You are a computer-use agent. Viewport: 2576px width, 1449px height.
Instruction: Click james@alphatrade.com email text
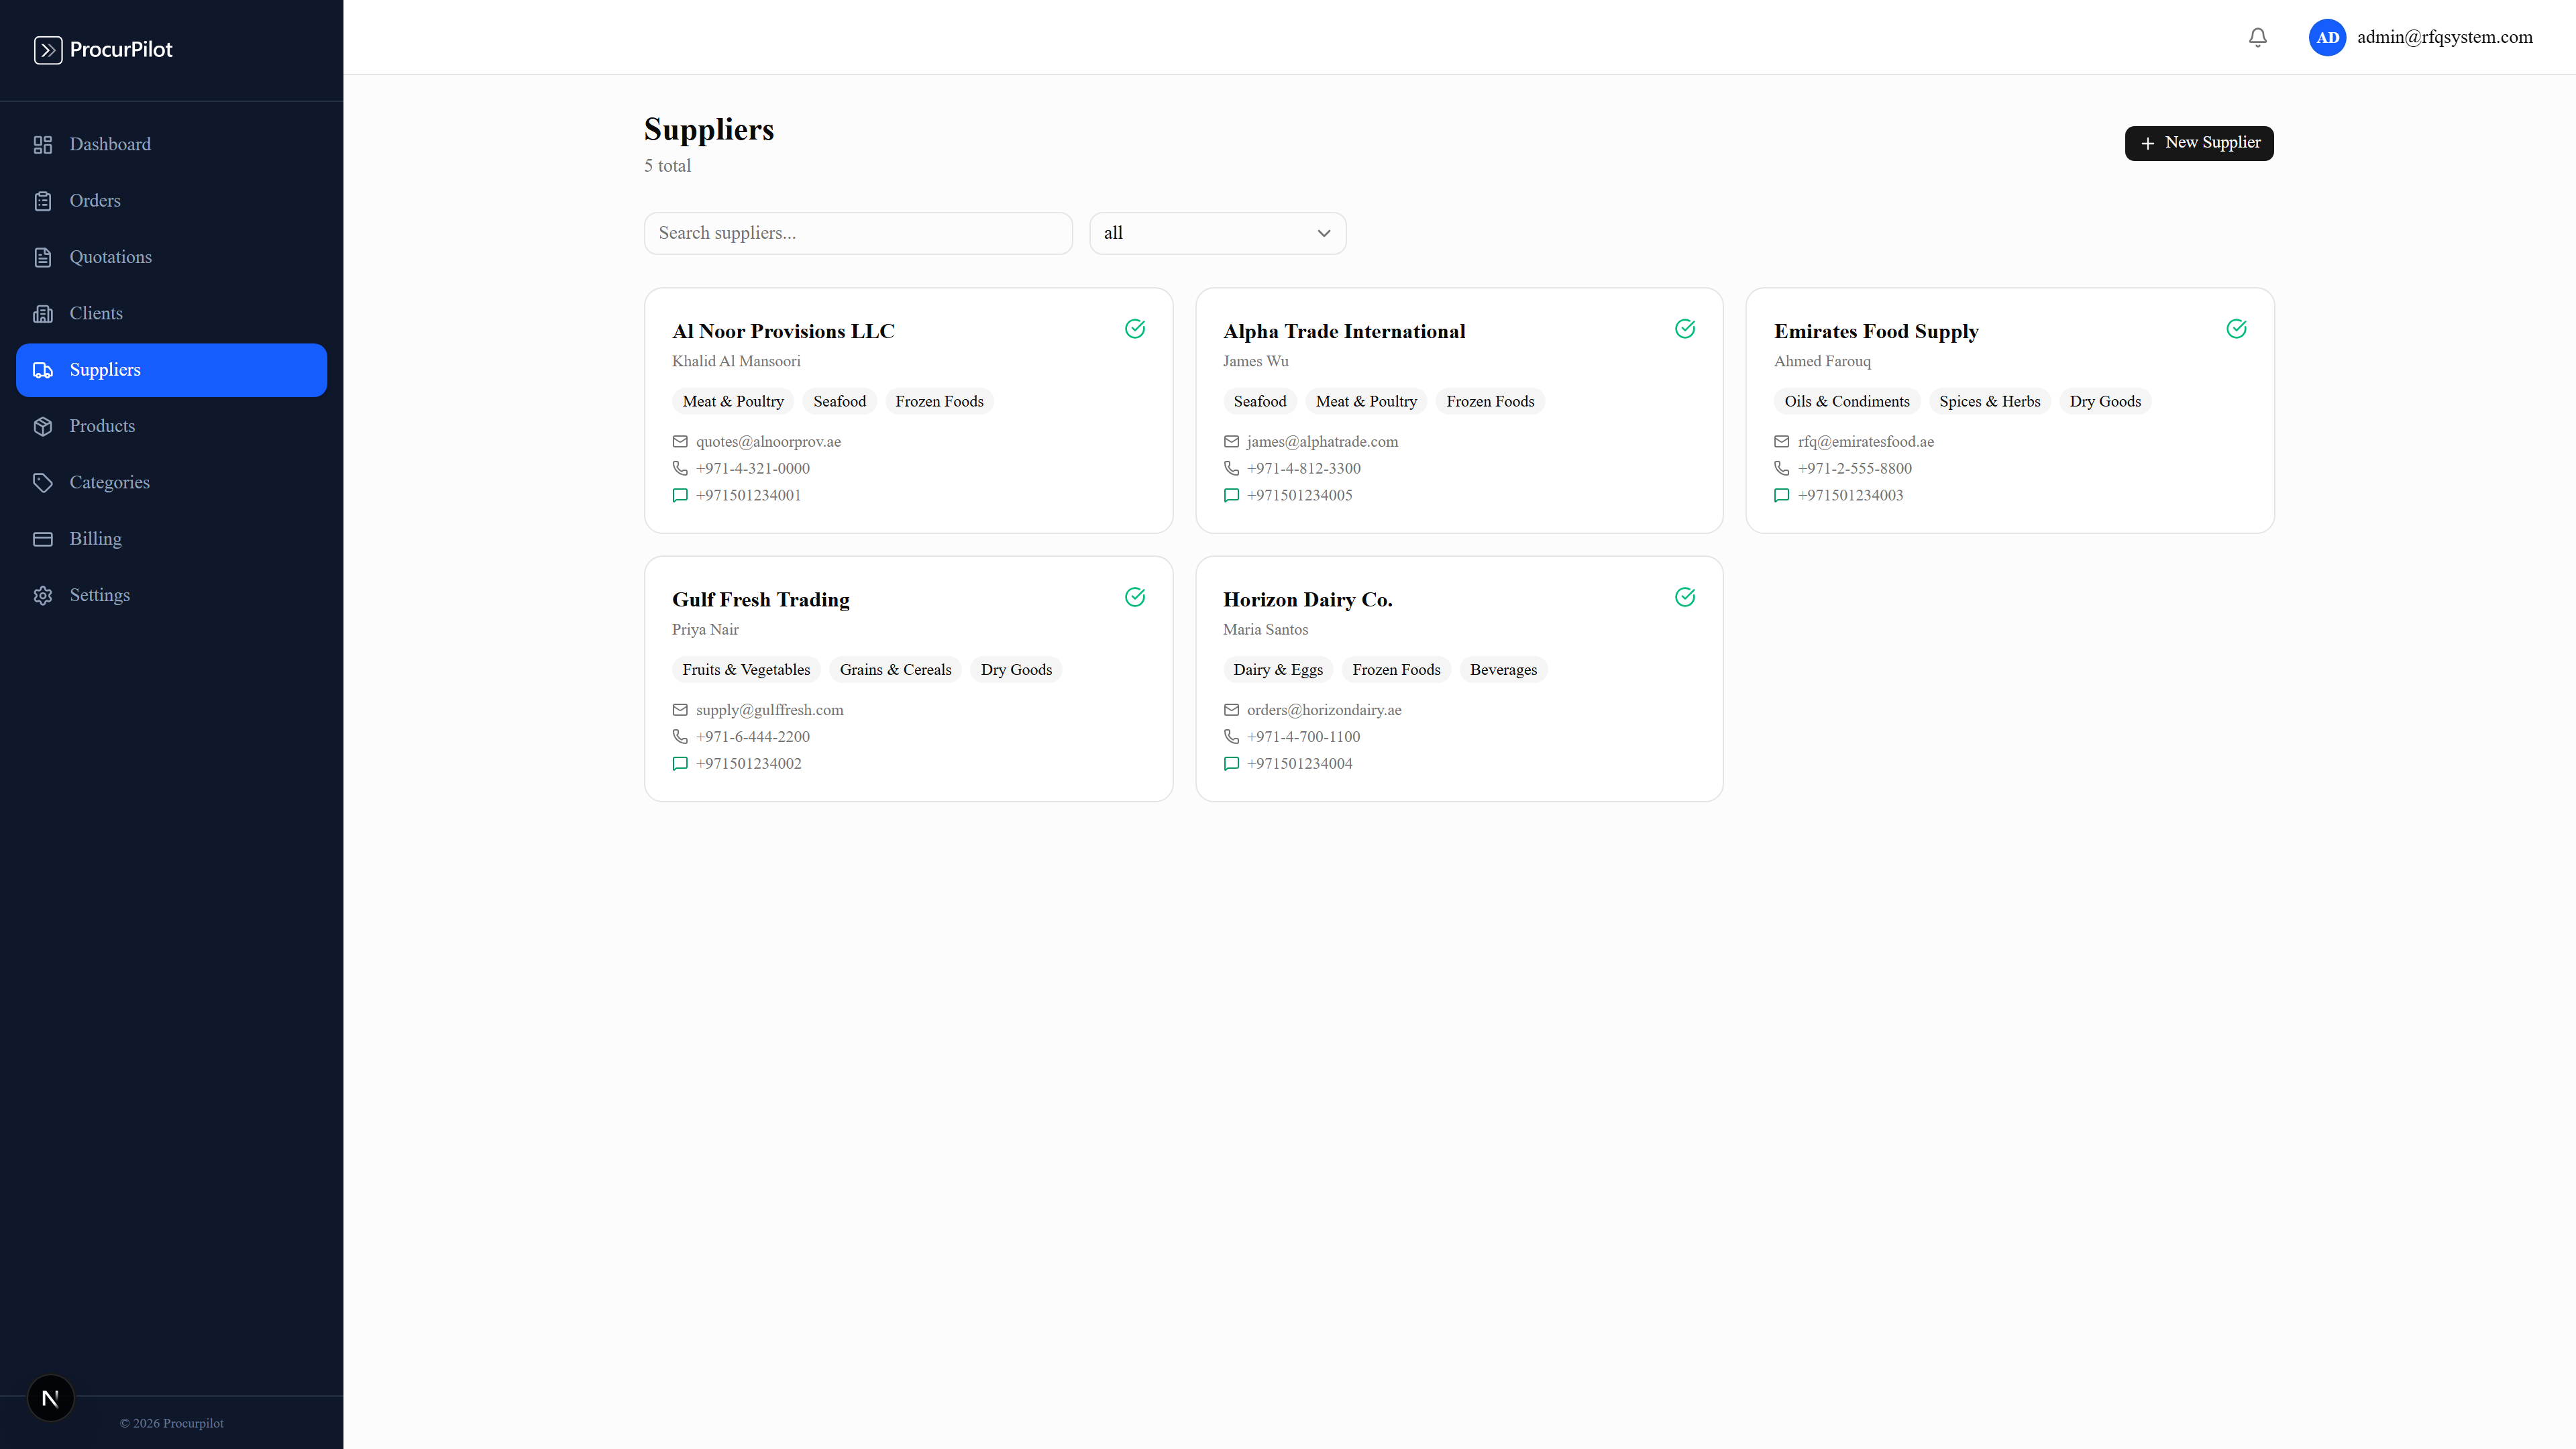point(1322,442)
